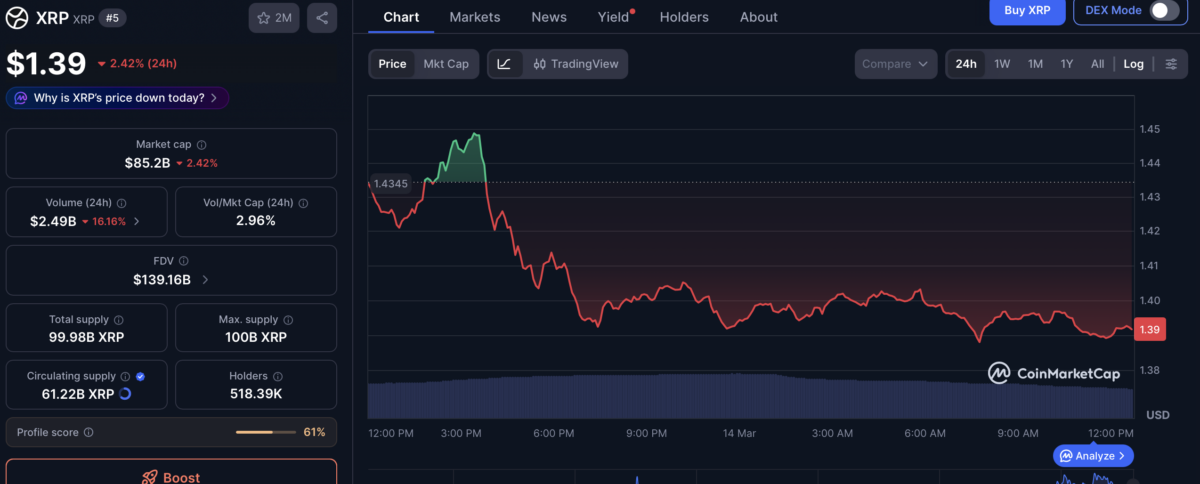Image resolution: width=1200 pixels, height=484 pixels.
Task: Click the XRP coin logo icon
Action: (x=17, y=17)
